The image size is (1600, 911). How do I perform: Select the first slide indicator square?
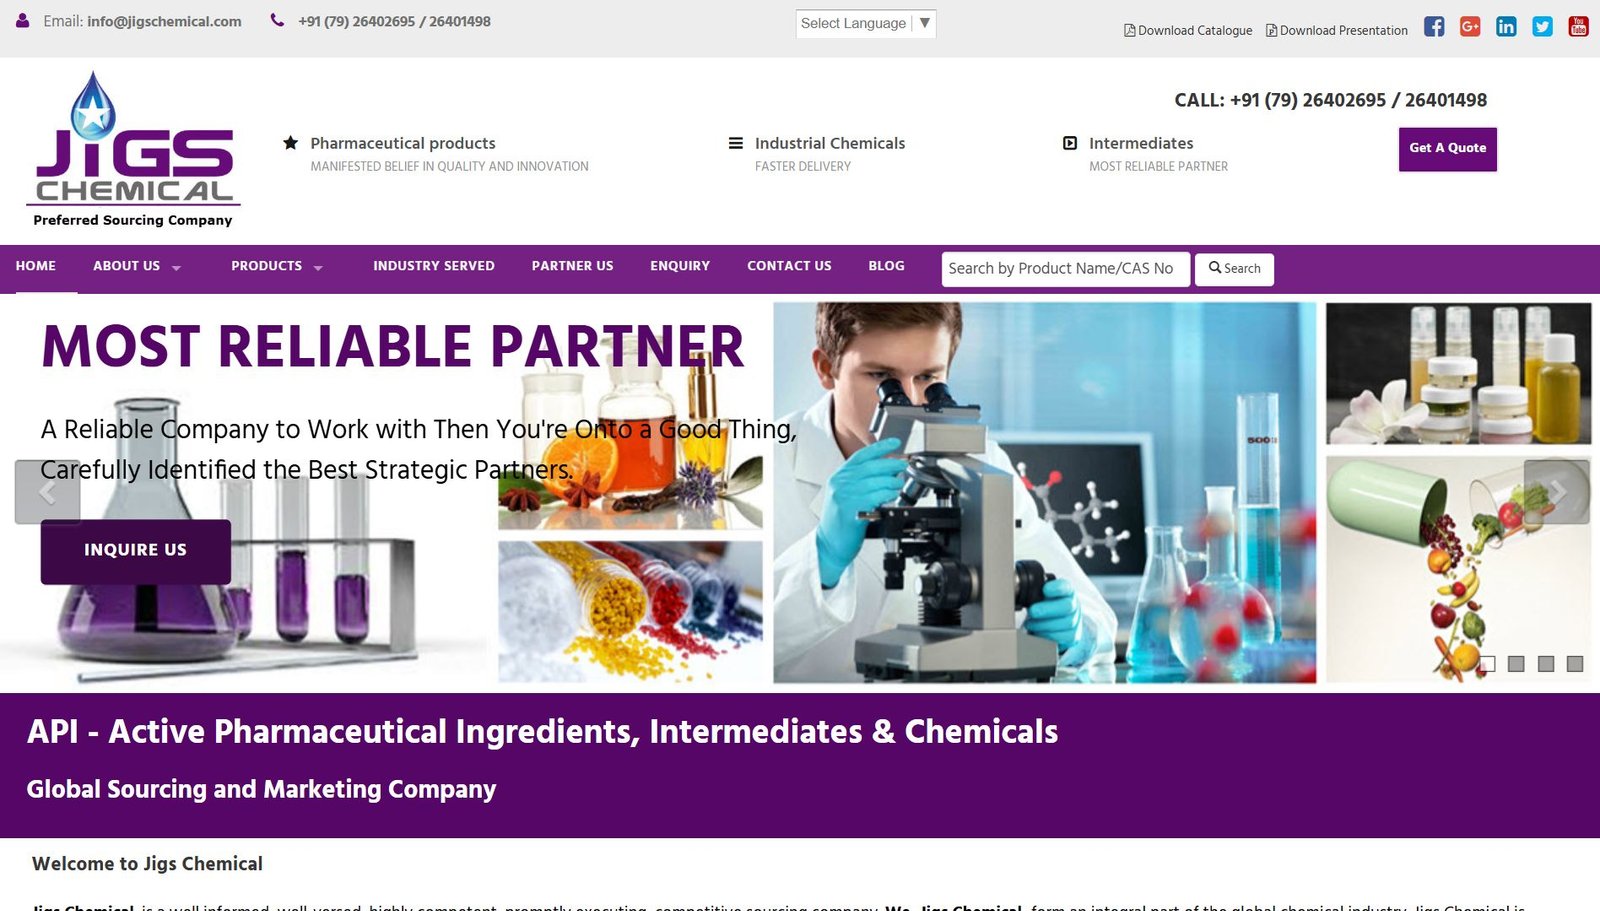pos(1487,664)
